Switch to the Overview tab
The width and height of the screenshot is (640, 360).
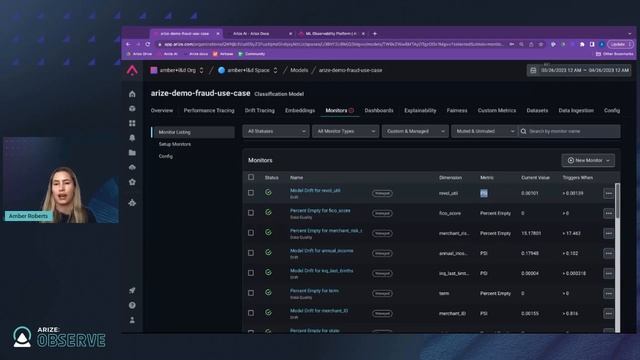[162, 111]
